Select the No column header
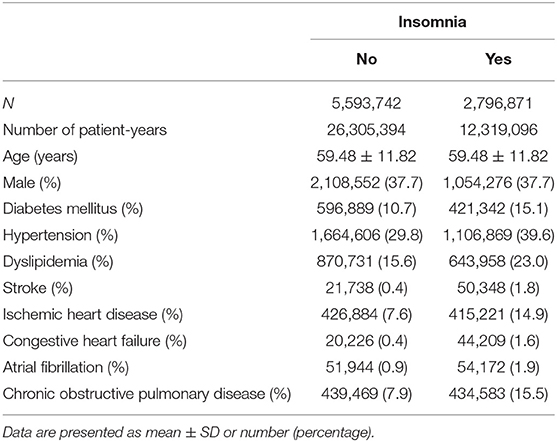Viewport: 557px width, 442px height. point(366,59)
